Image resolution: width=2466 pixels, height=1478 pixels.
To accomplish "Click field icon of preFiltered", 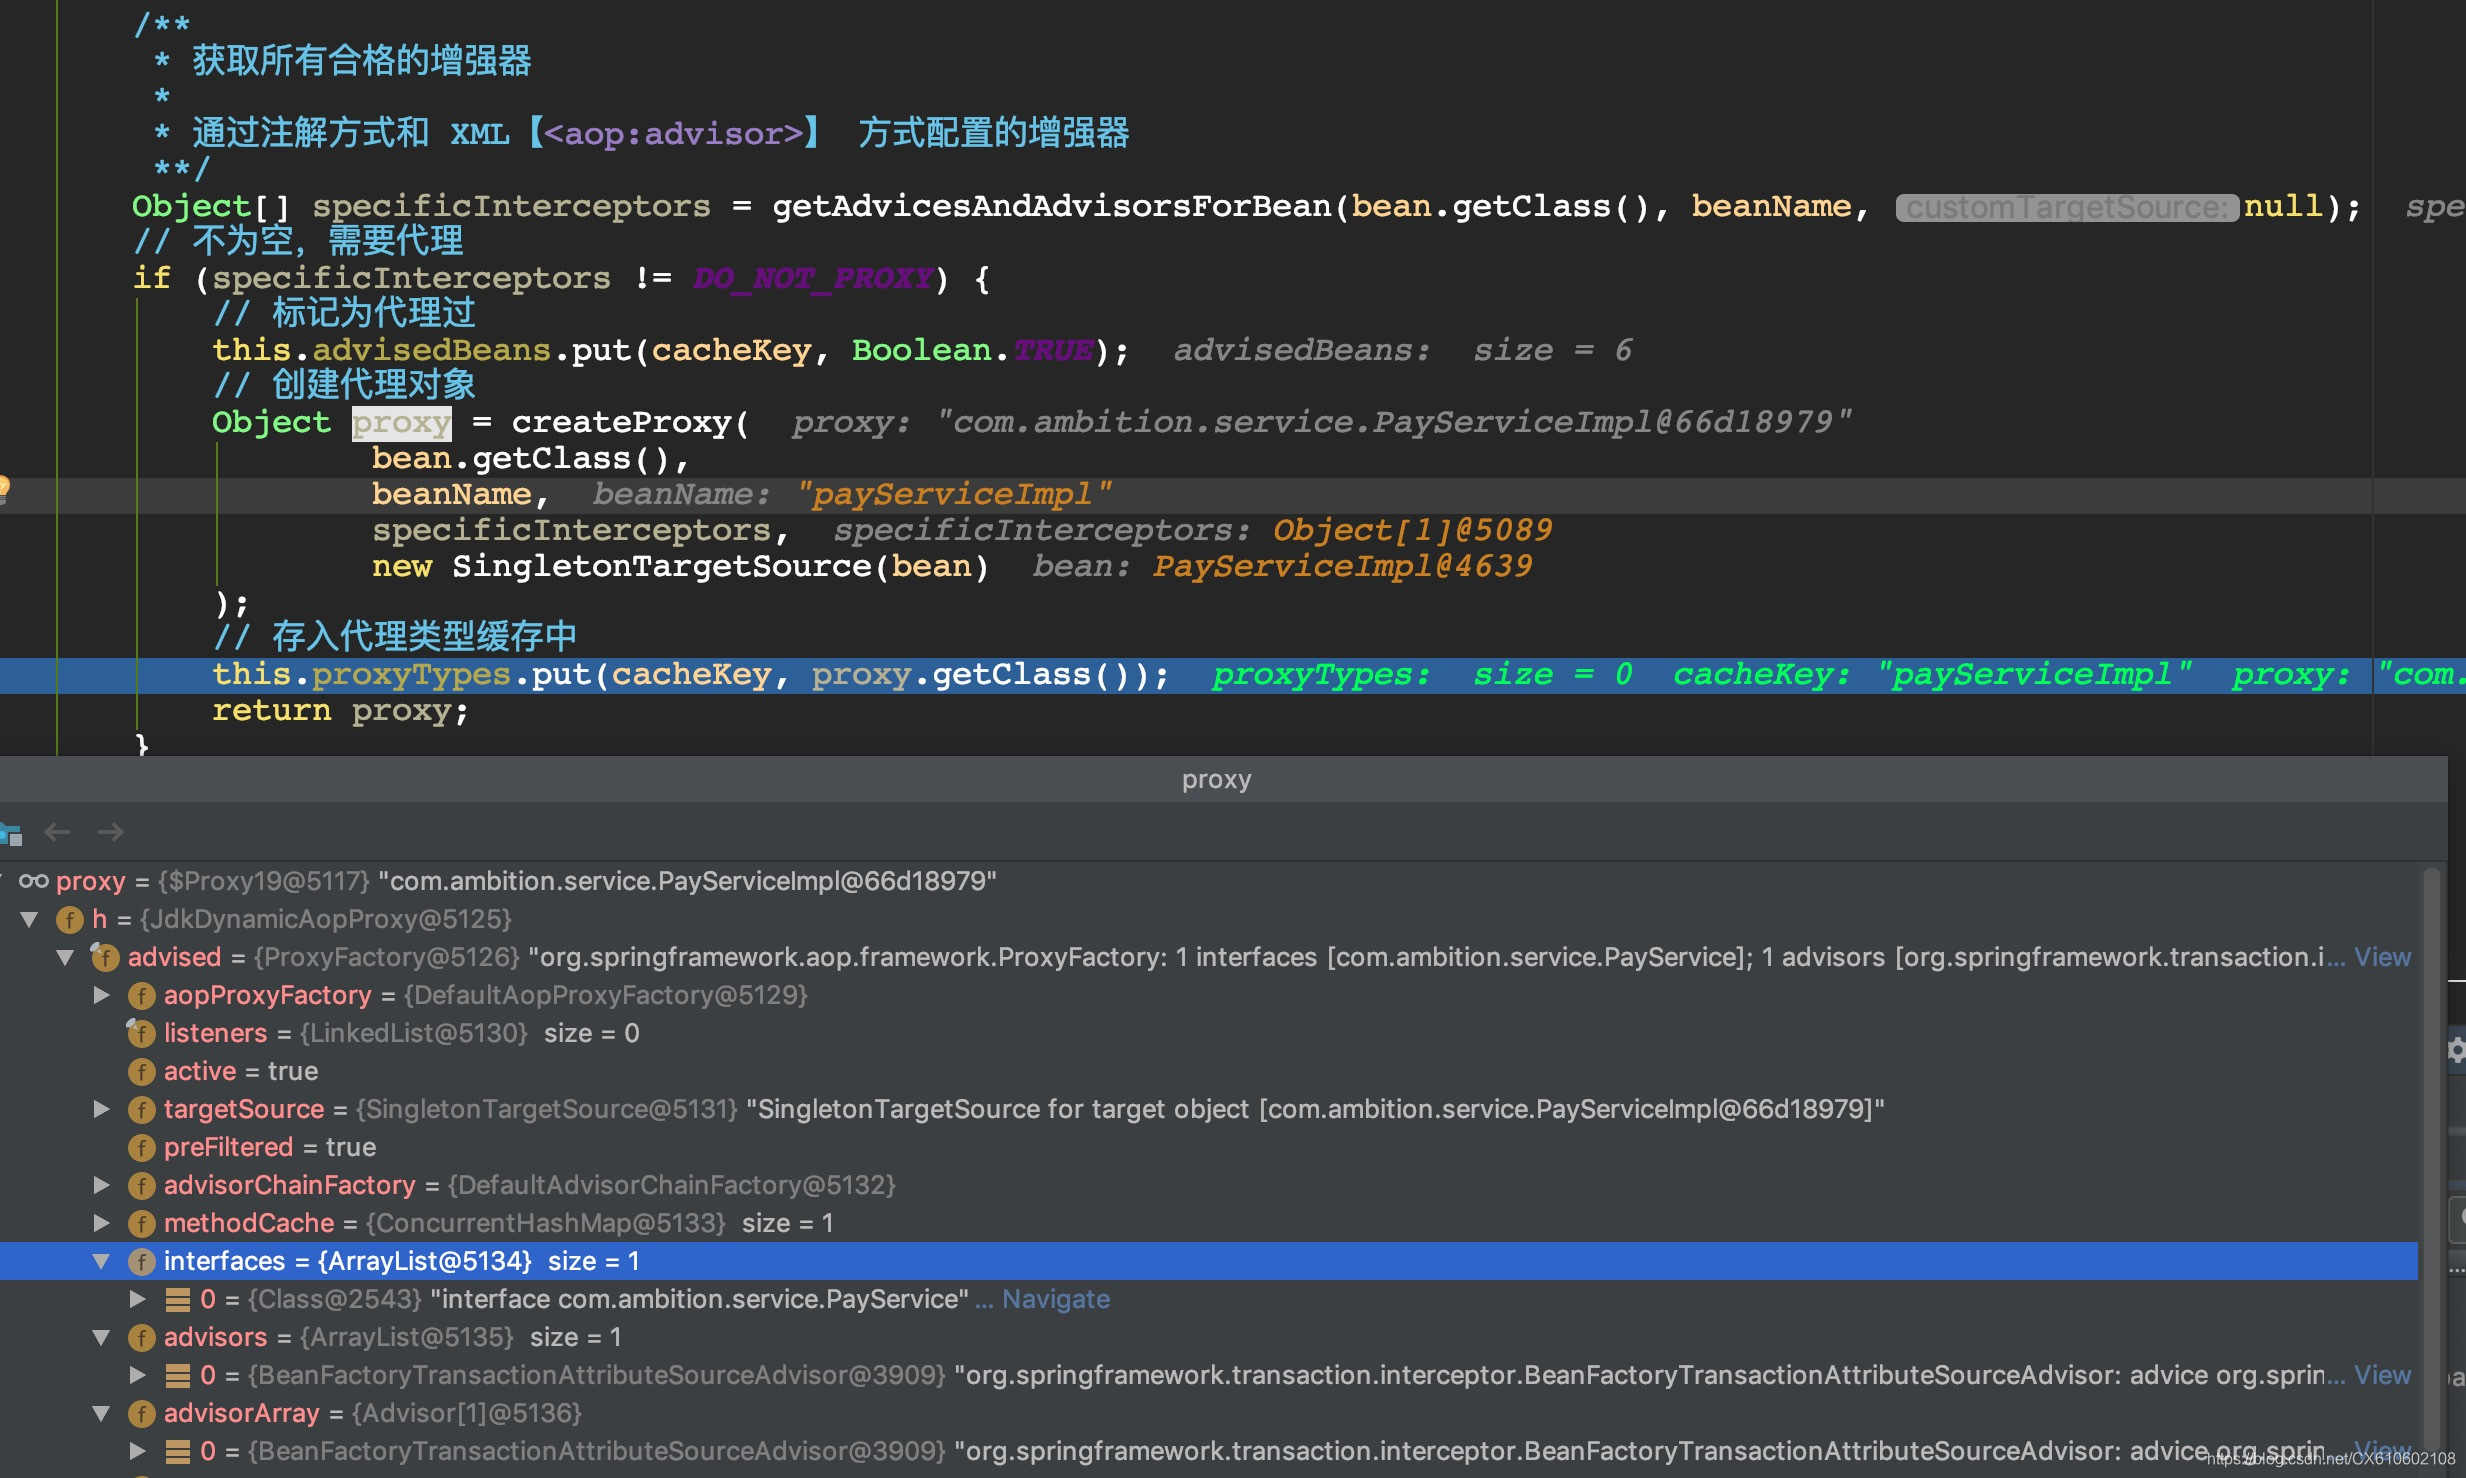I will tap(141, 1147).
